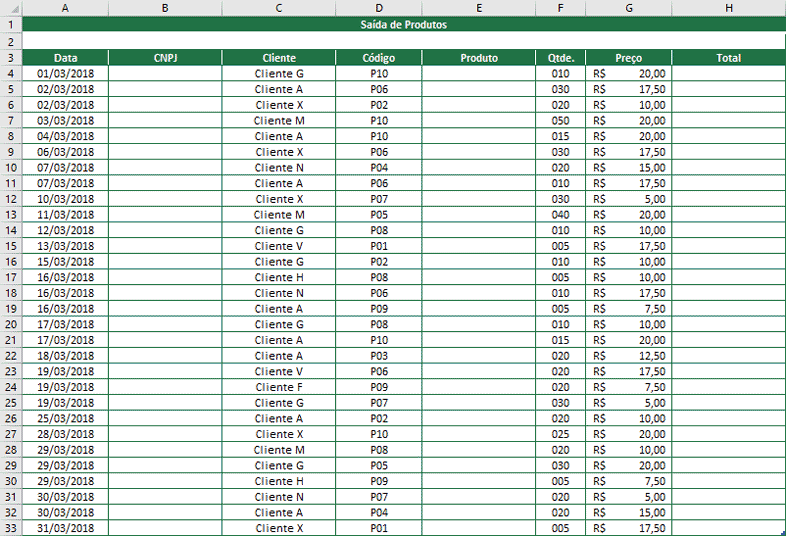Select 'Cliente F' in row 24

pyautogui.click(x=279, y=387)
